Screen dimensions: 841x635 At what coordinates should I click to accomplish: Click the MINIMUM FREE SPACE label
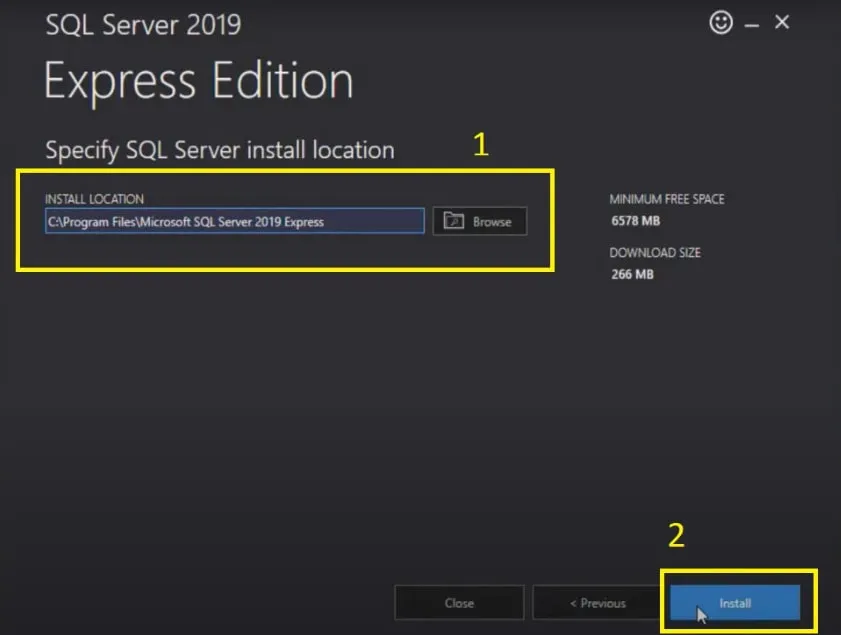click(x=666, y=199)
